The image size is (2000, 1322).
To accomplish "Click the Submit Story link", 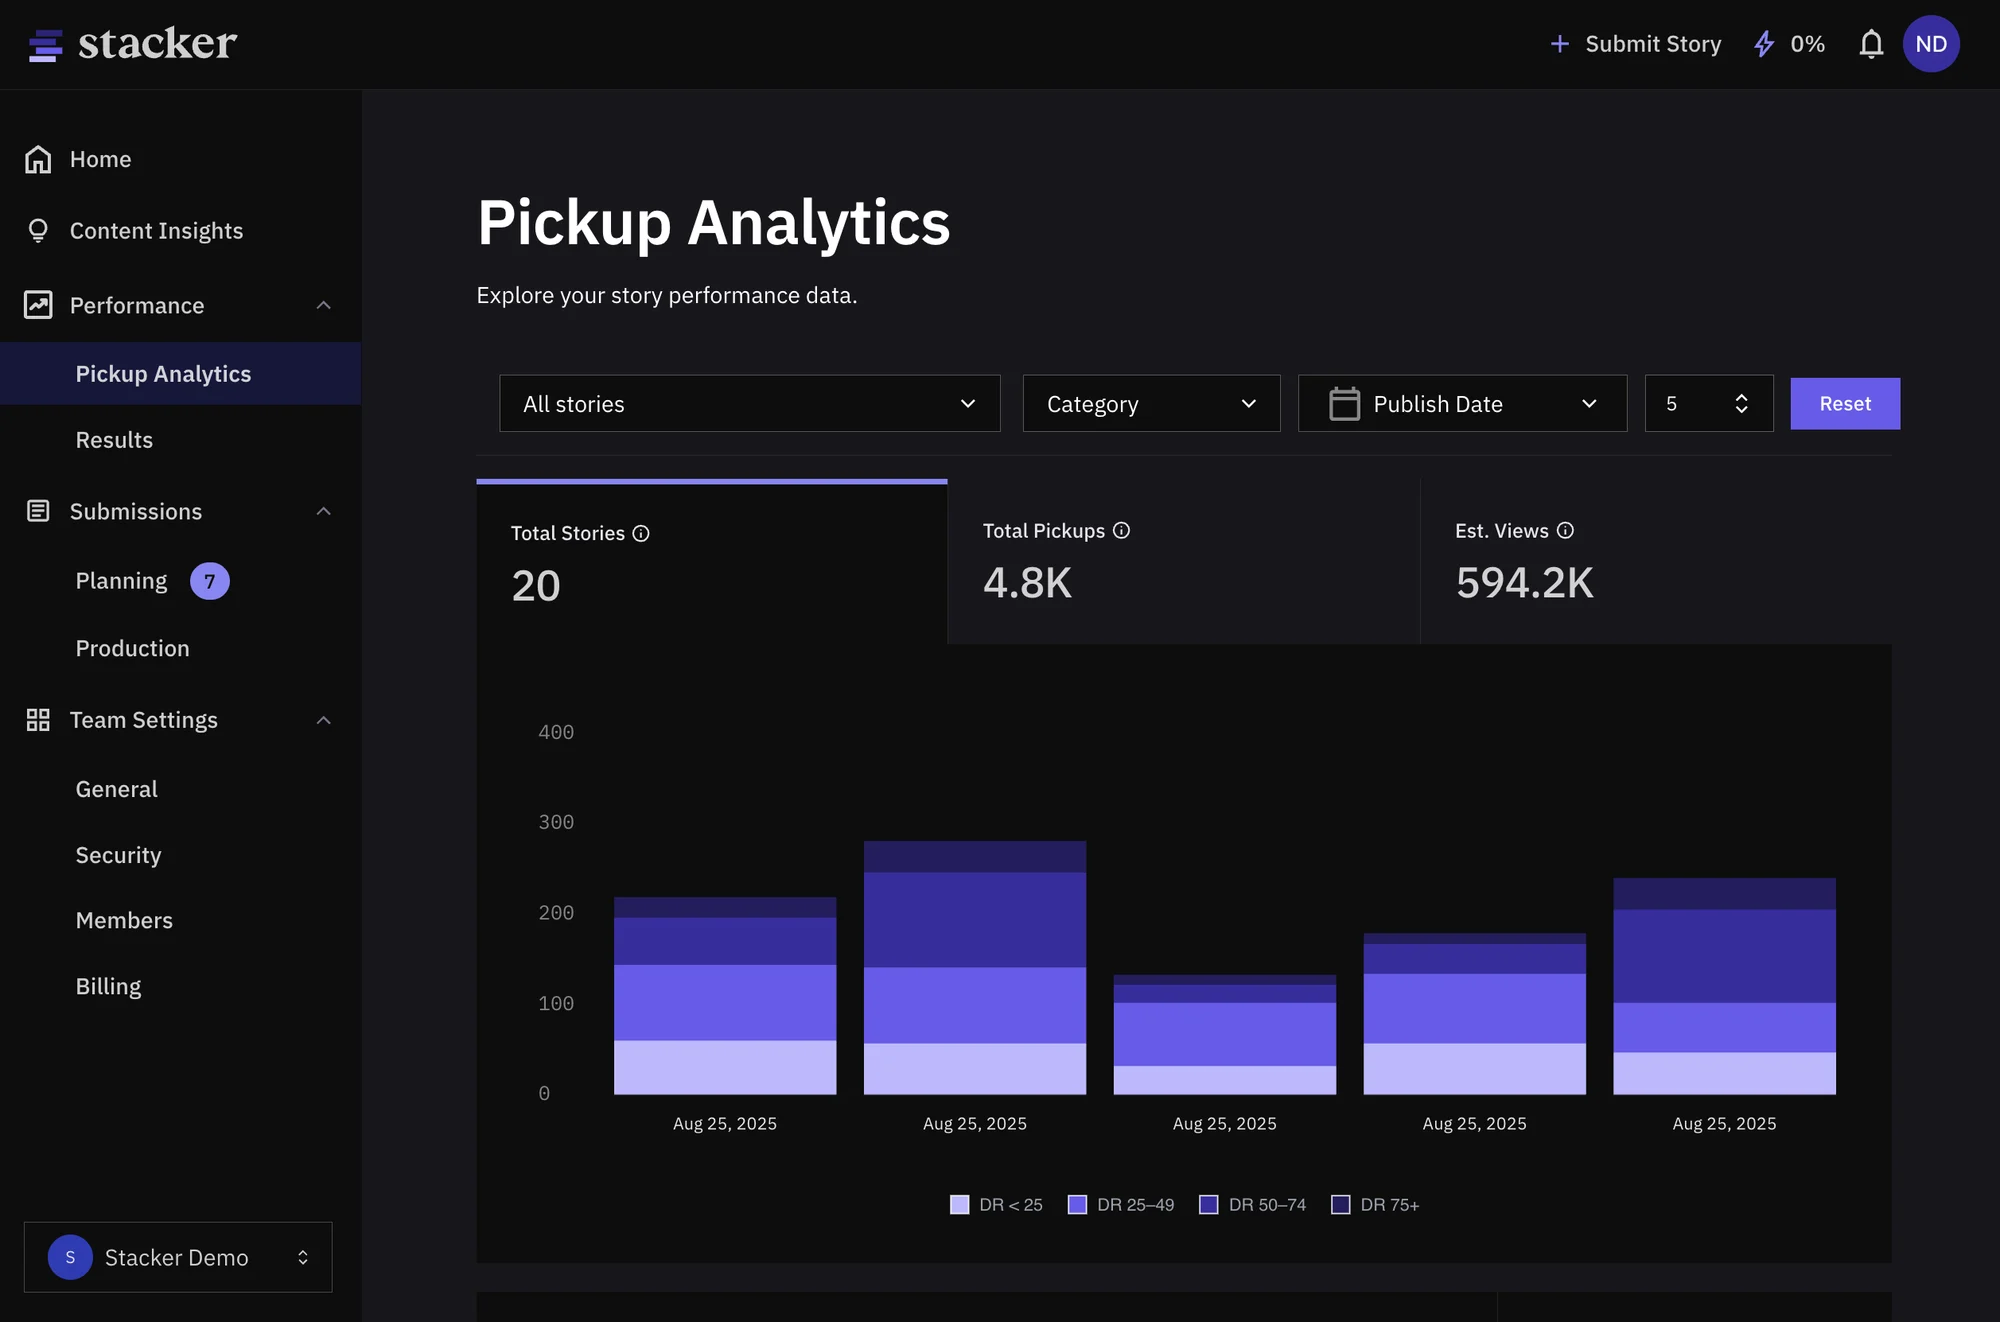I will pos(1635,44).
